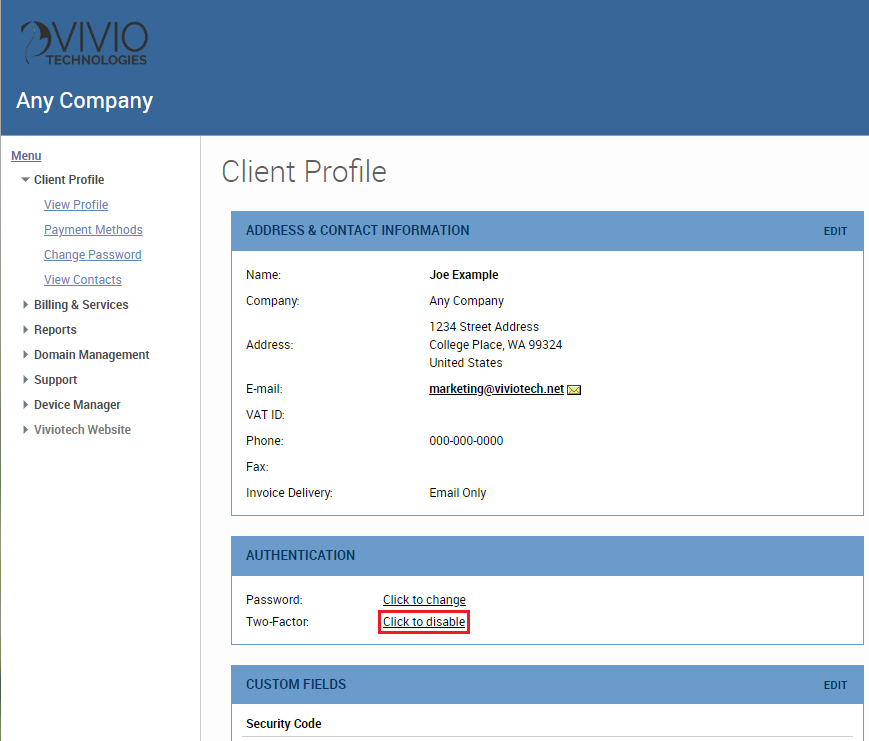This screenshot has width=869, height=741.
Task: Click the marketing@viviotech.net email address
Action: pos(496,389)
